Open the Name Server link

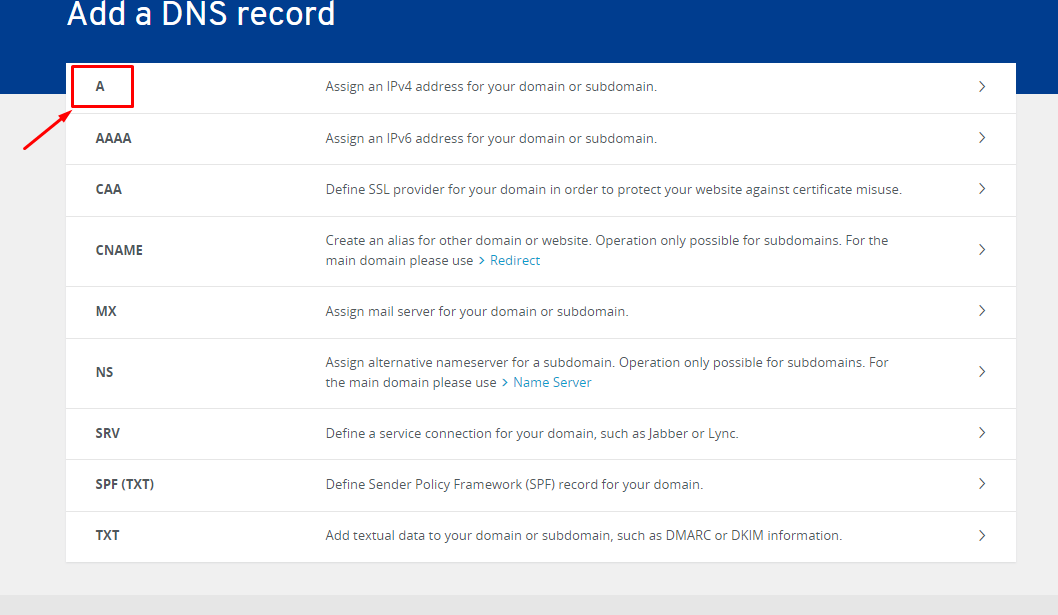point(552,382)
